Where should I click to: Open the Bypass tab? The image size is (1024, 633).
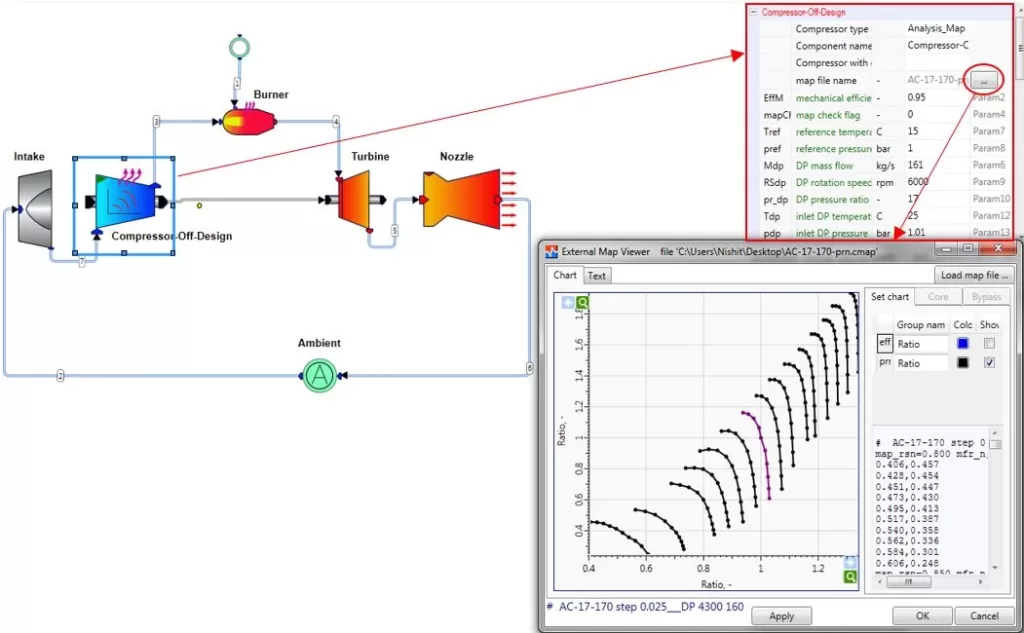(986, 297)
